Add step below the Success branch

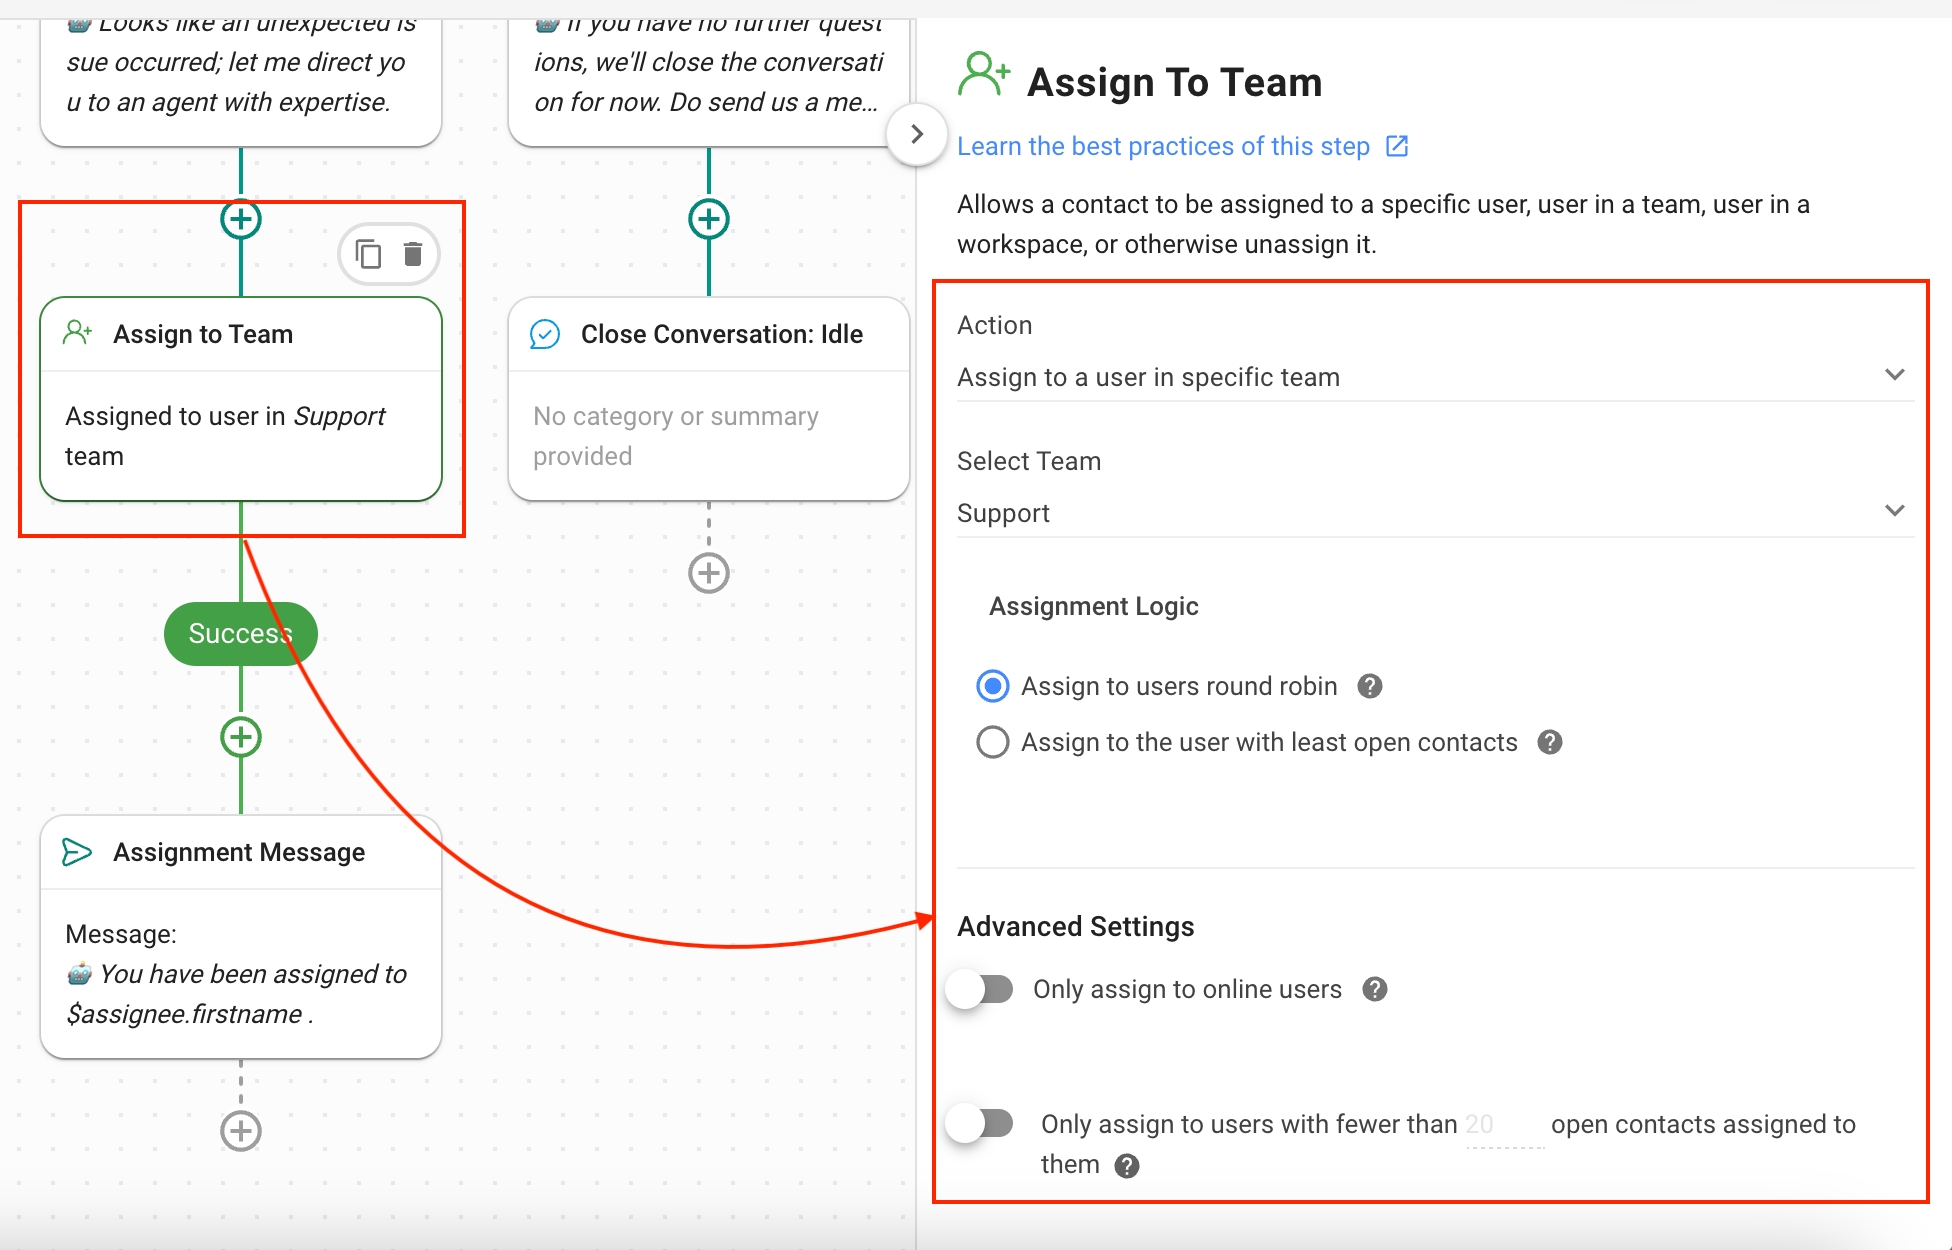click(241, 737)
